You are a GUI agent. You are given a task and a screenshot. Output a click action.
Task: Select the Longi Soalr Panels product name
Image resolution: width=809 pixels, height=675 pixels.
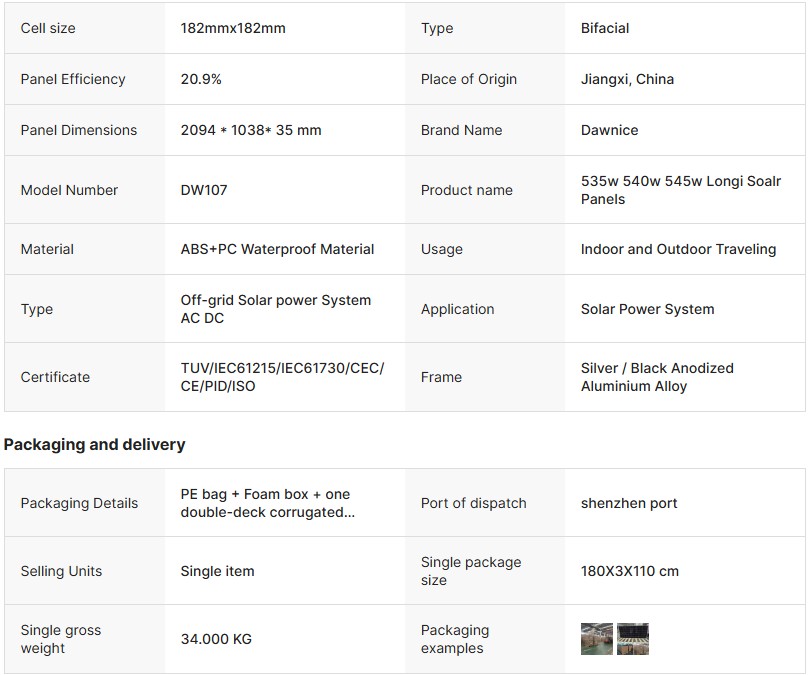tap(681, 190)
